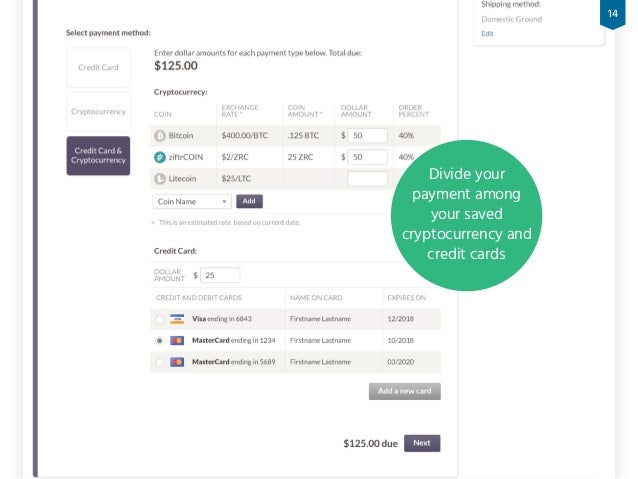Switch to the Cryptocurrency payment tab
The height and width of the screenshot is (479, 638).
pos(98,112)
